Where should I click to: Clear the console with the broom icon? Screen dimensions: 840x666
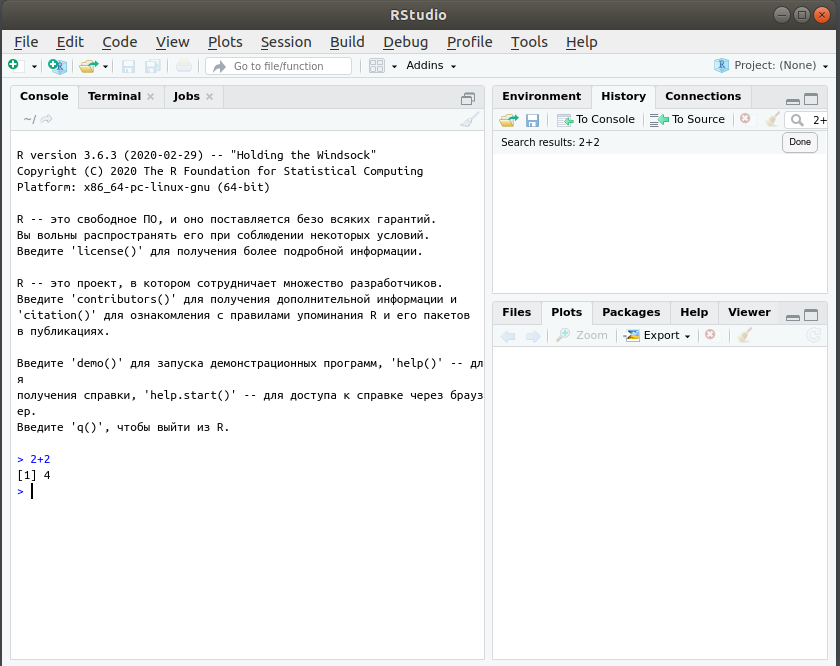[x=469, y=119]
